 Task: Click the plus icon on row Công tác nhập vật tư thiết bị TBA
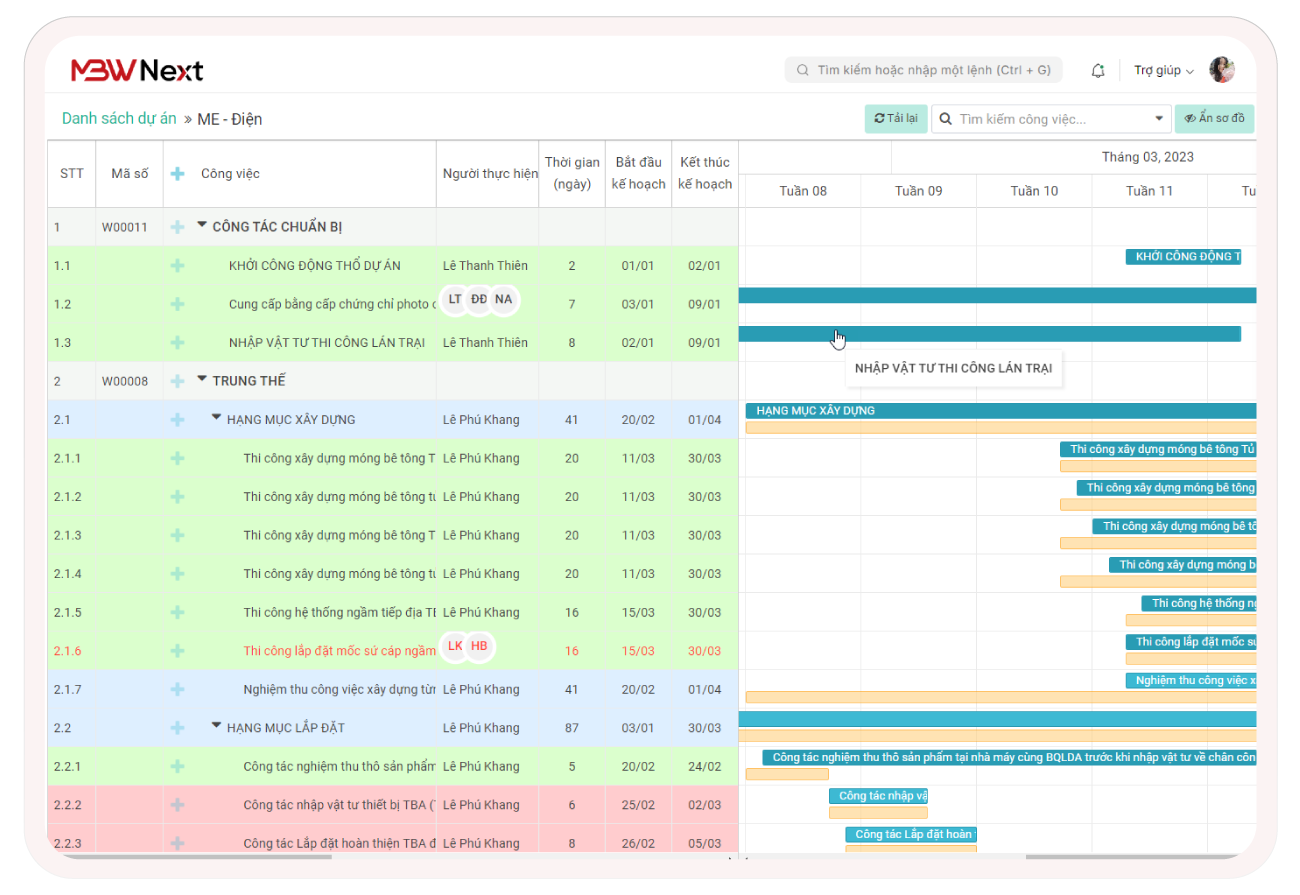177,804
